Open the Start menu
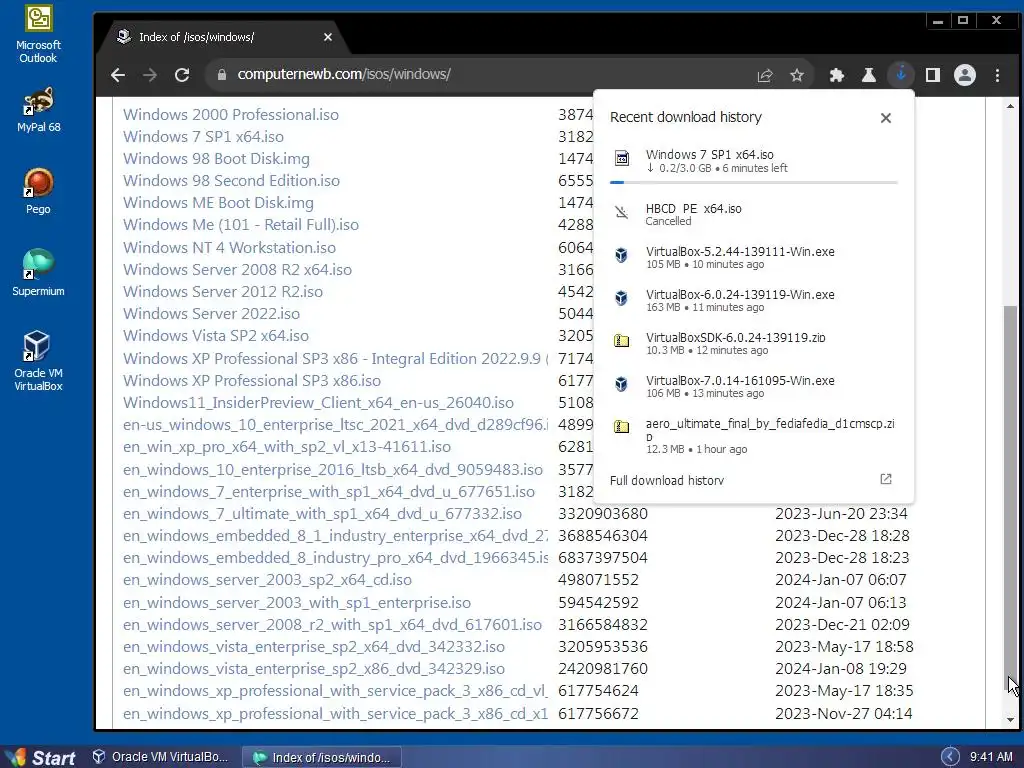Viewport: 1024px width, 768px height. coord(39,758)
